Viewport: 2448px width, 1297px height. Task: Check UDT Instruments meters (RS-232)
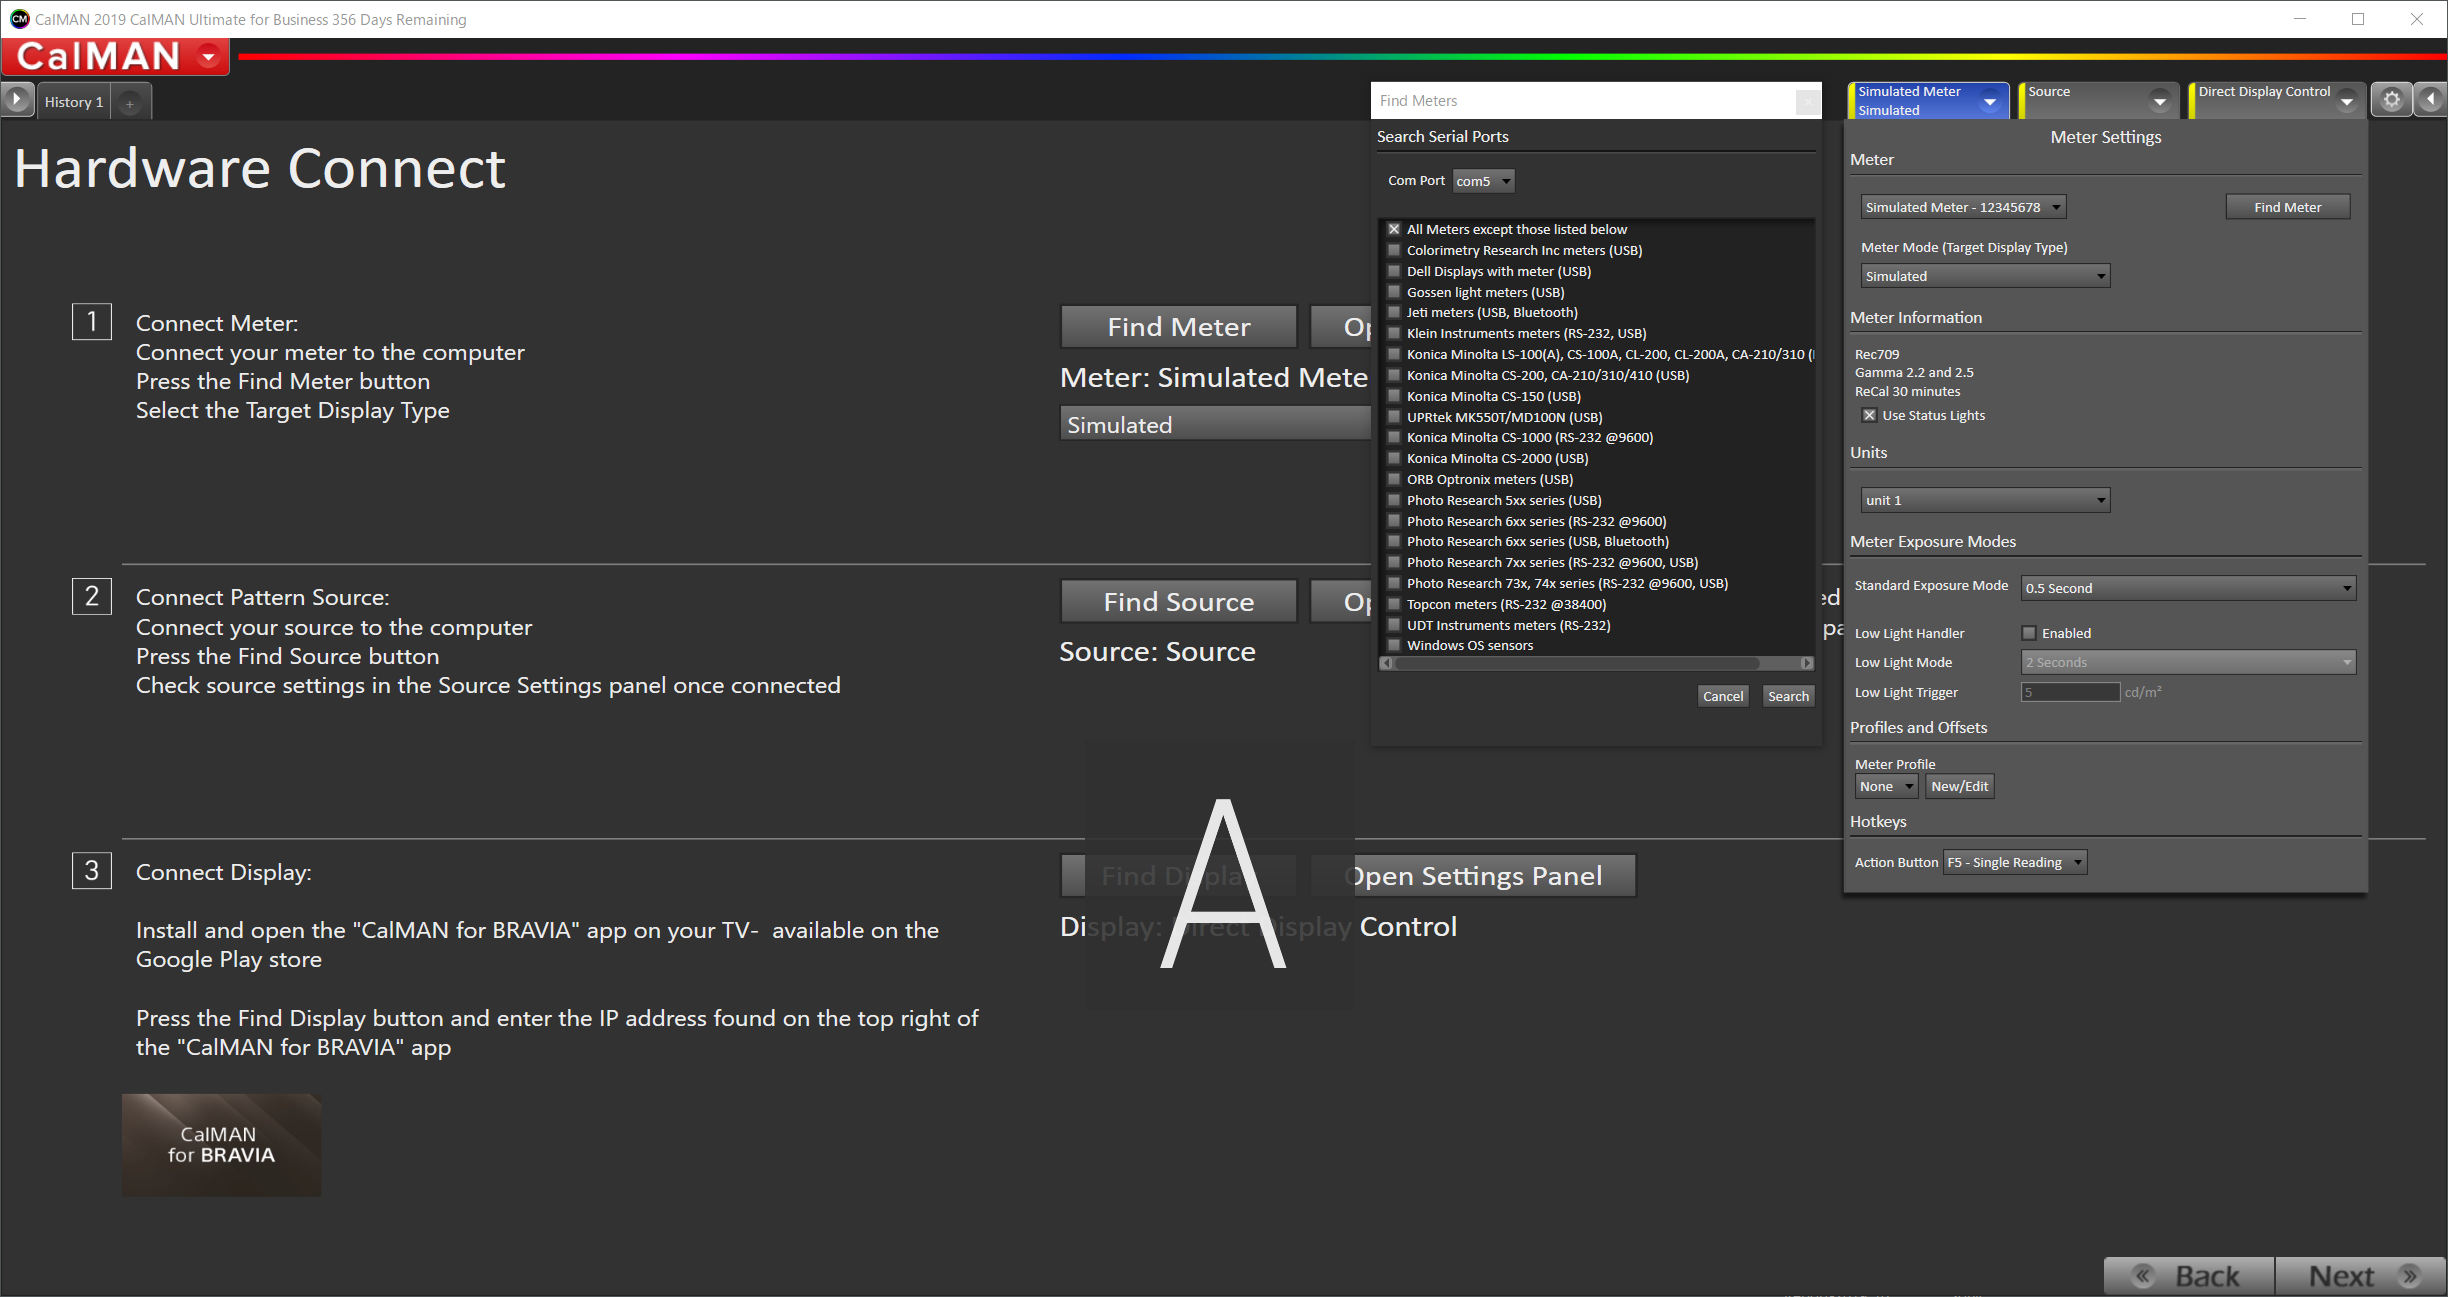click(1394, 625)
